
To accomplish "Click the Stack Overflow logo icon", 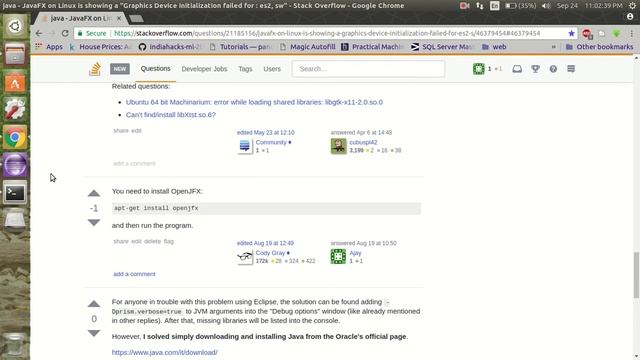I will tap(95, 69).
